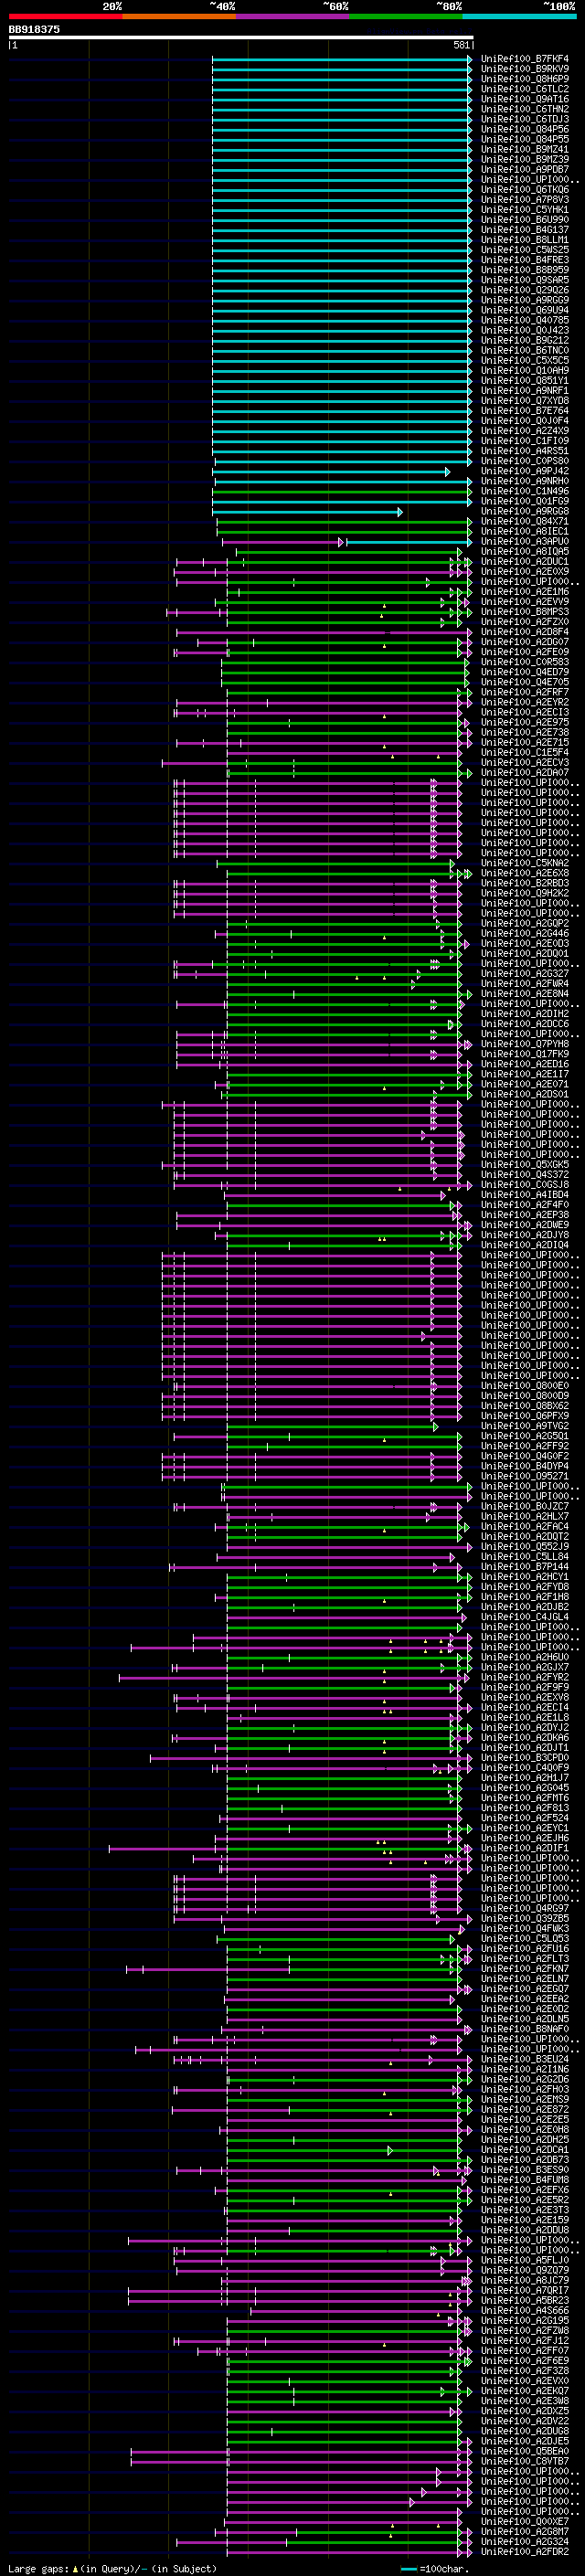The height and width of the screenshot is (2576, 585).
Task: Click the label UniRef100_C1N496
Action: coord(525,491)
